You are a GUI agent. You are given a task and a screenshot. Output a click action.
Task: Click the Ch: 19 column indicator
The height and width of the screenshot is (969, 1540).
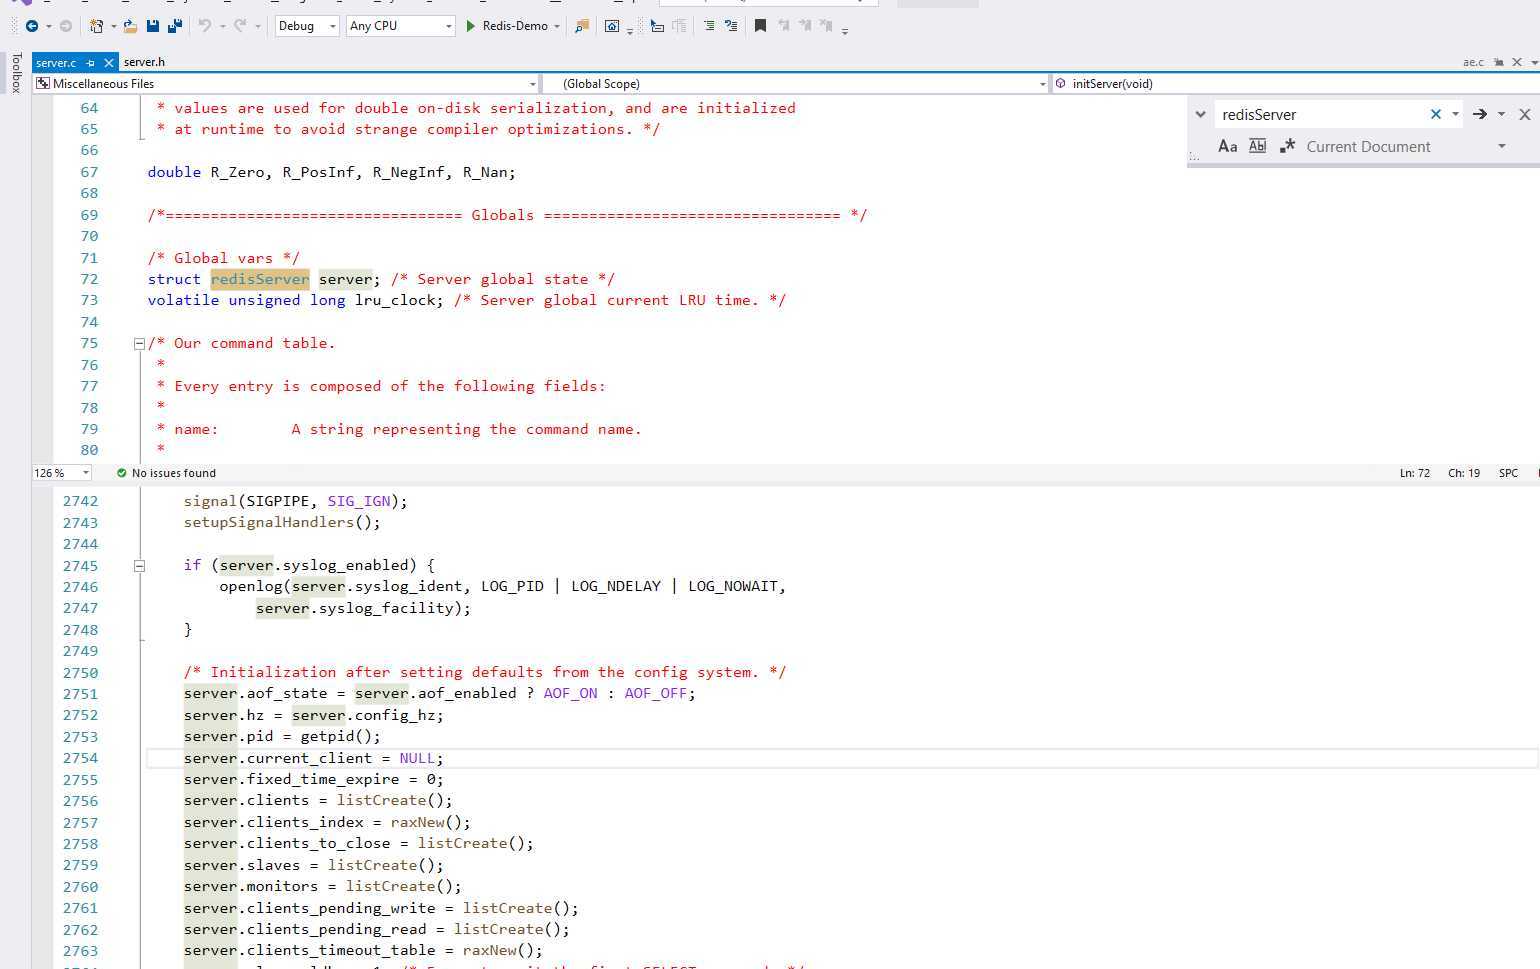click(x=1464, y=473)
